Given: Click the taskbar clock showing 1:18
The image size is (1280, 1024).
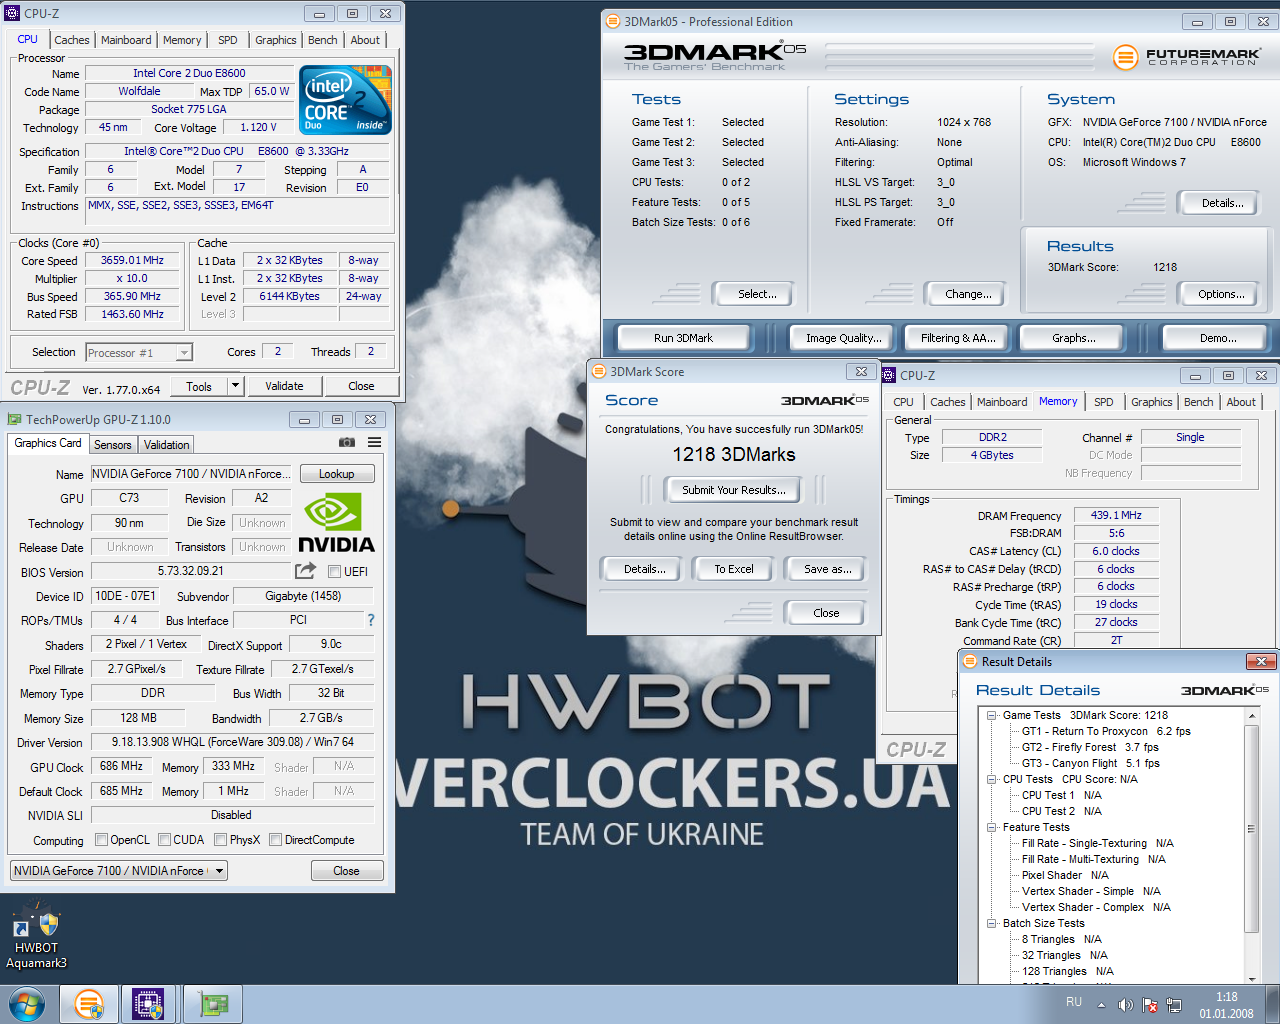Looking at the screenshot, I should click(1227, 1005).
